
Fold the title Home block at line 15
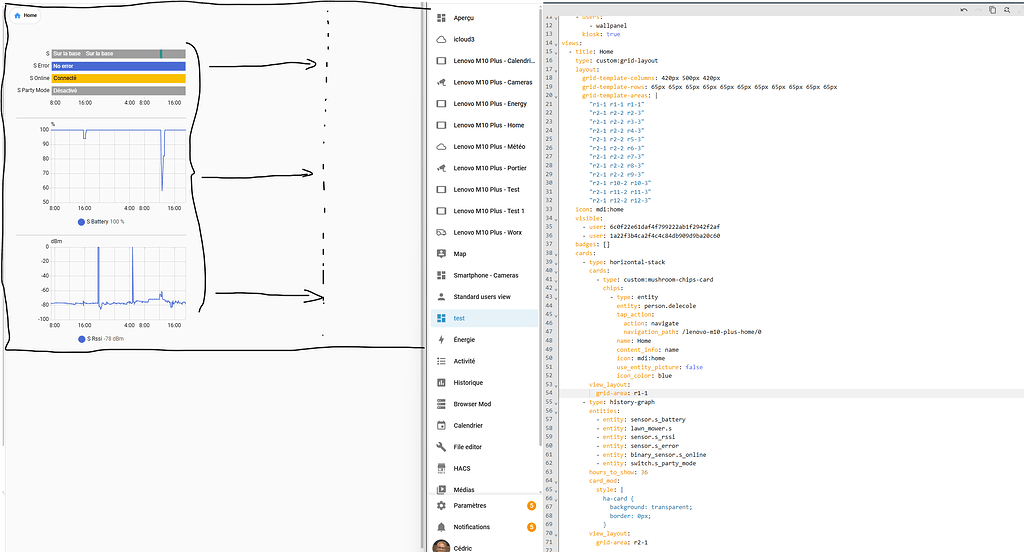[556, 52]
